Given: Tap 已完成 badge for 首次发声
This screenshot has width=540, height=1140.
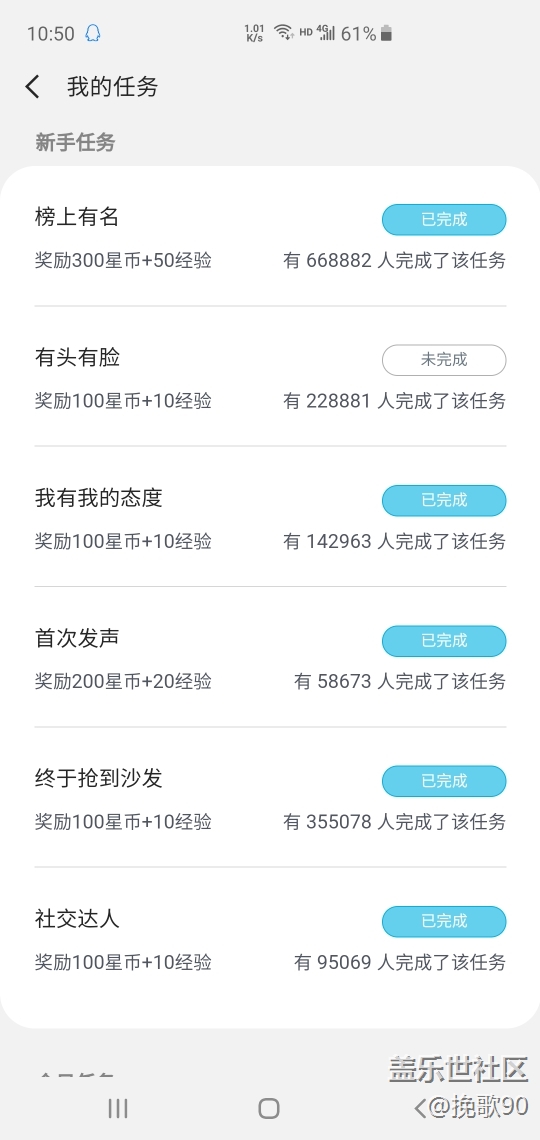Looking at the screenshot, I should [x=444, y=641].
